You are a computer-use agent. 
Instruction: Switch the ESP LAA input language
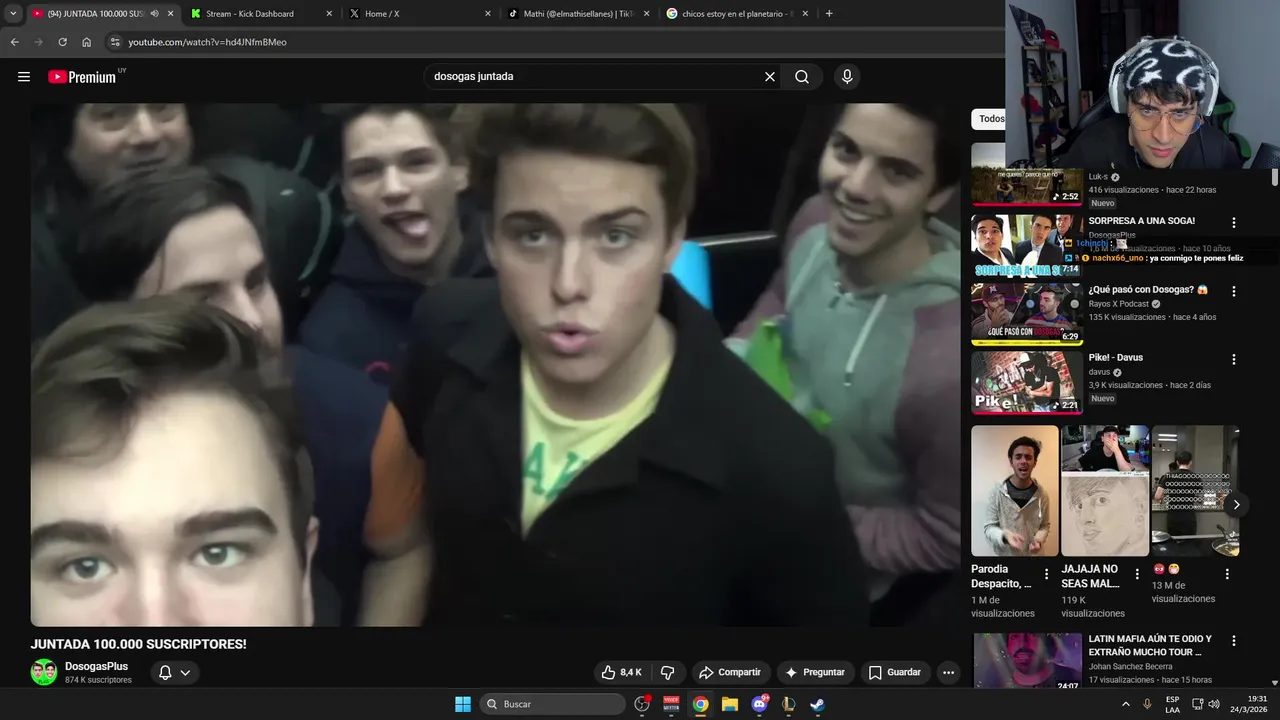pos(1172,704)
